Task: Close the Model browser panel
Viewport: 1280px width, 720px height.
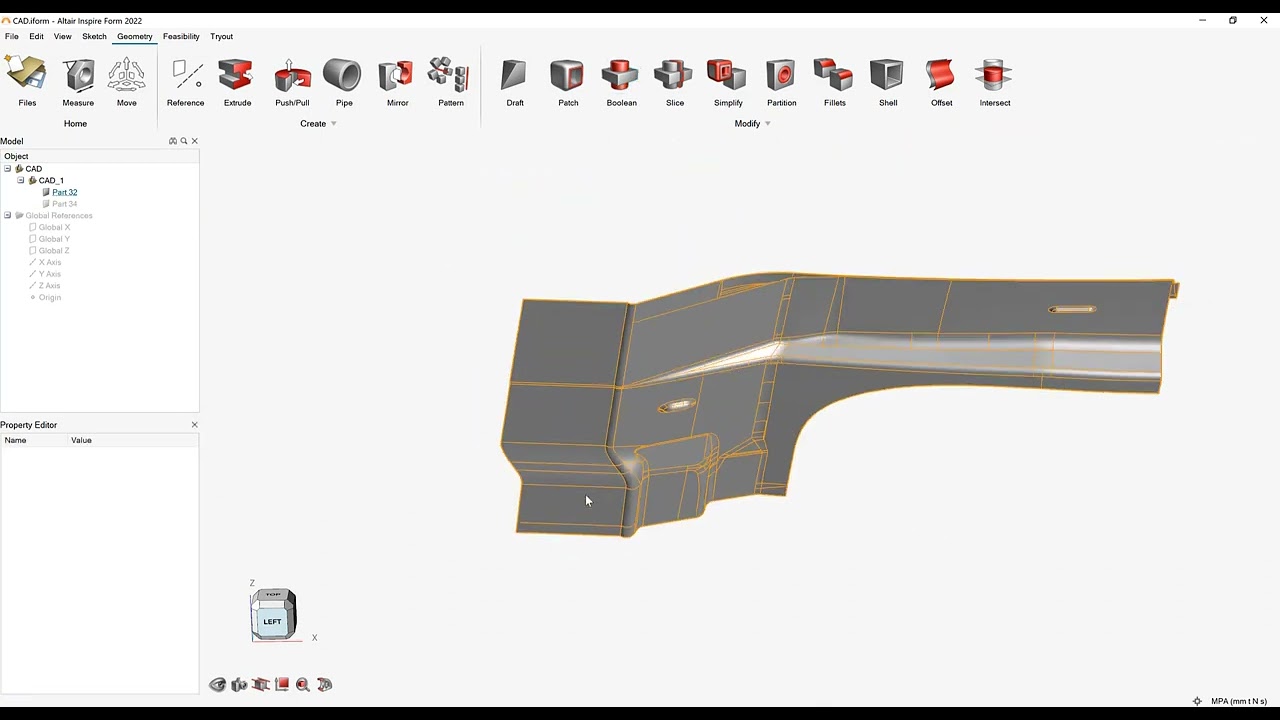Action: [195, 141]
